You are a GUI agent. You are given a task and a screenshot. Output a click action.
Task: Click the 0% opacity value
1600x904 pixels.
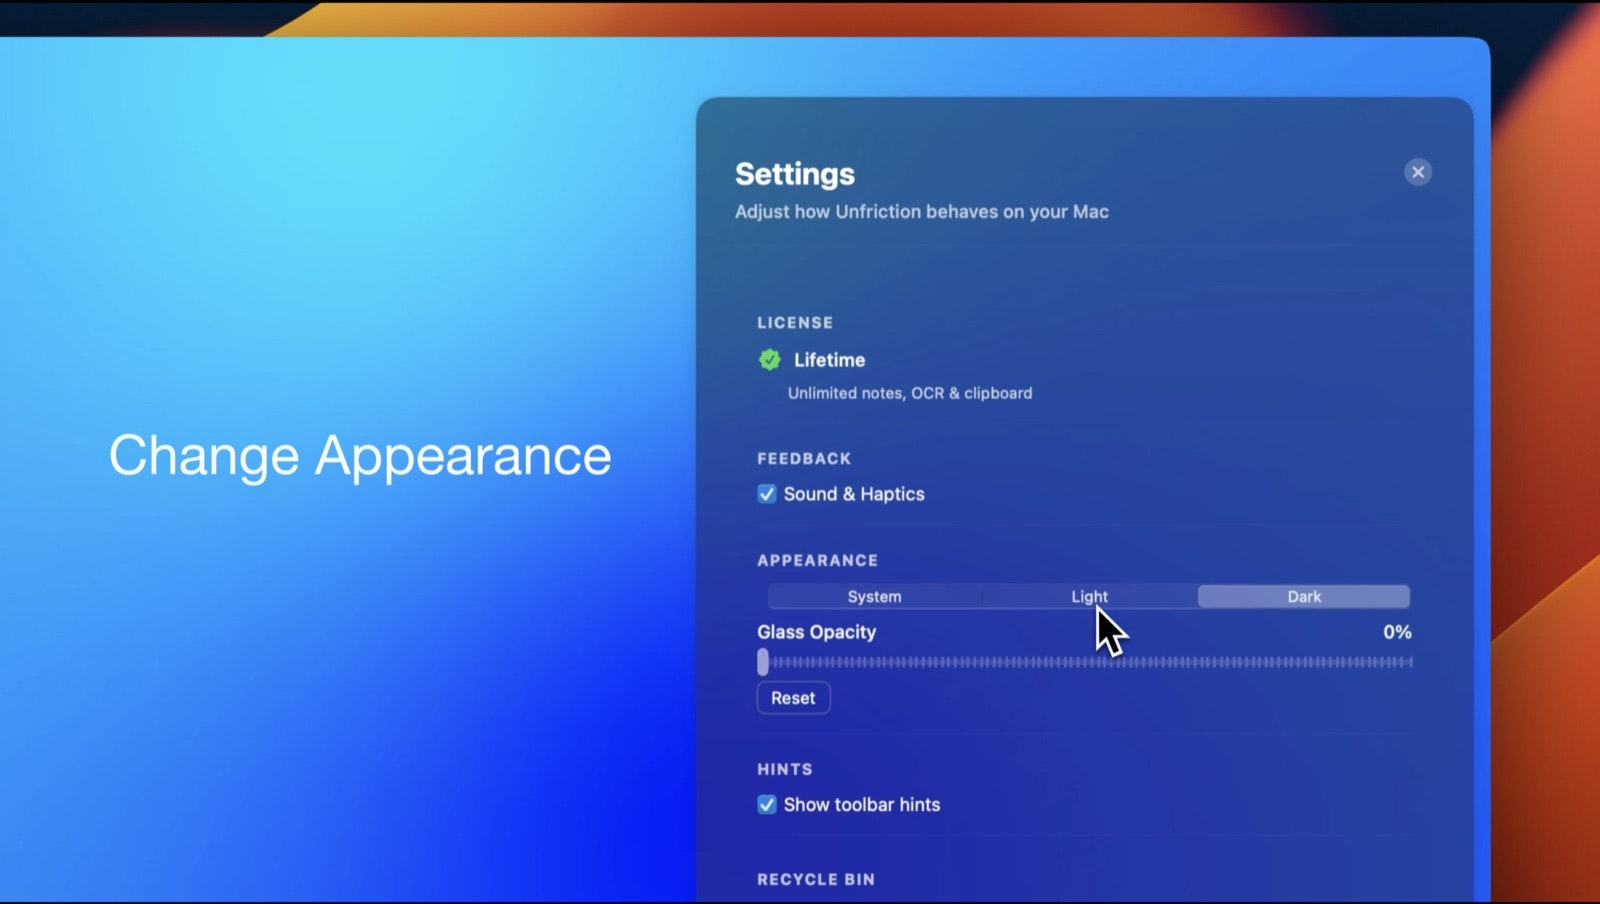point(1397,632)
